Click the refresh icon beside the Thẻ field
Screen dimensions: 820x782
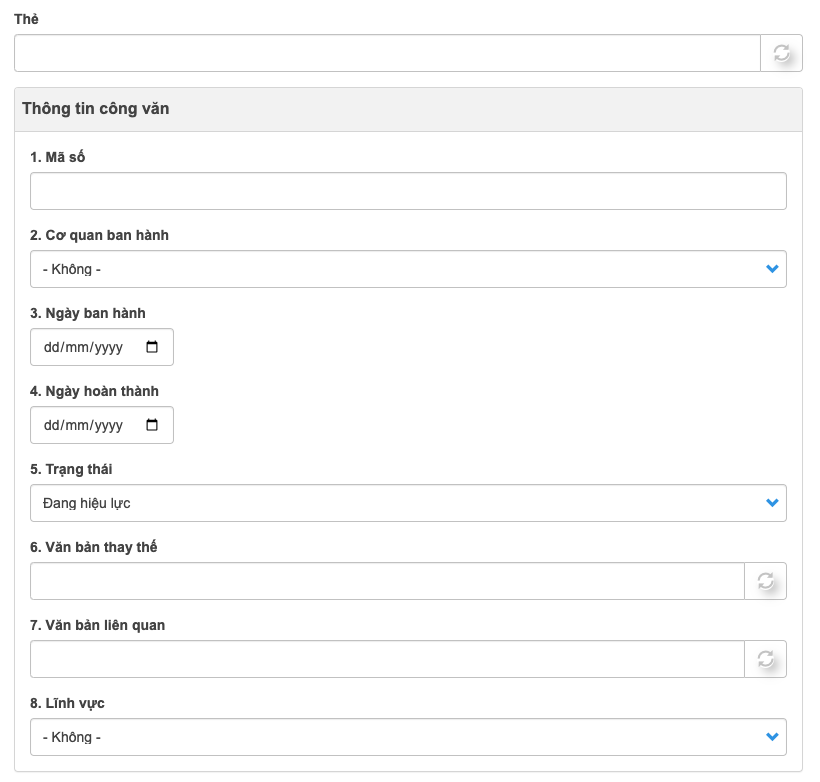[x=782, y=54]
